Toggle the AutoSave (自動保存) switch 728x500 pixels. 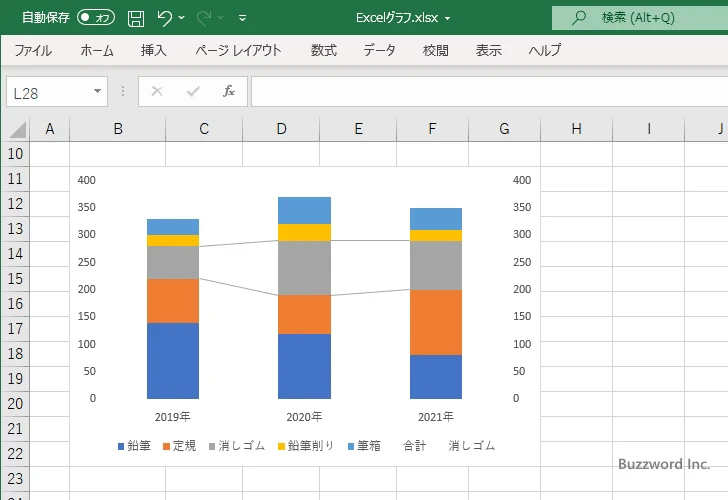click(96, 18)
